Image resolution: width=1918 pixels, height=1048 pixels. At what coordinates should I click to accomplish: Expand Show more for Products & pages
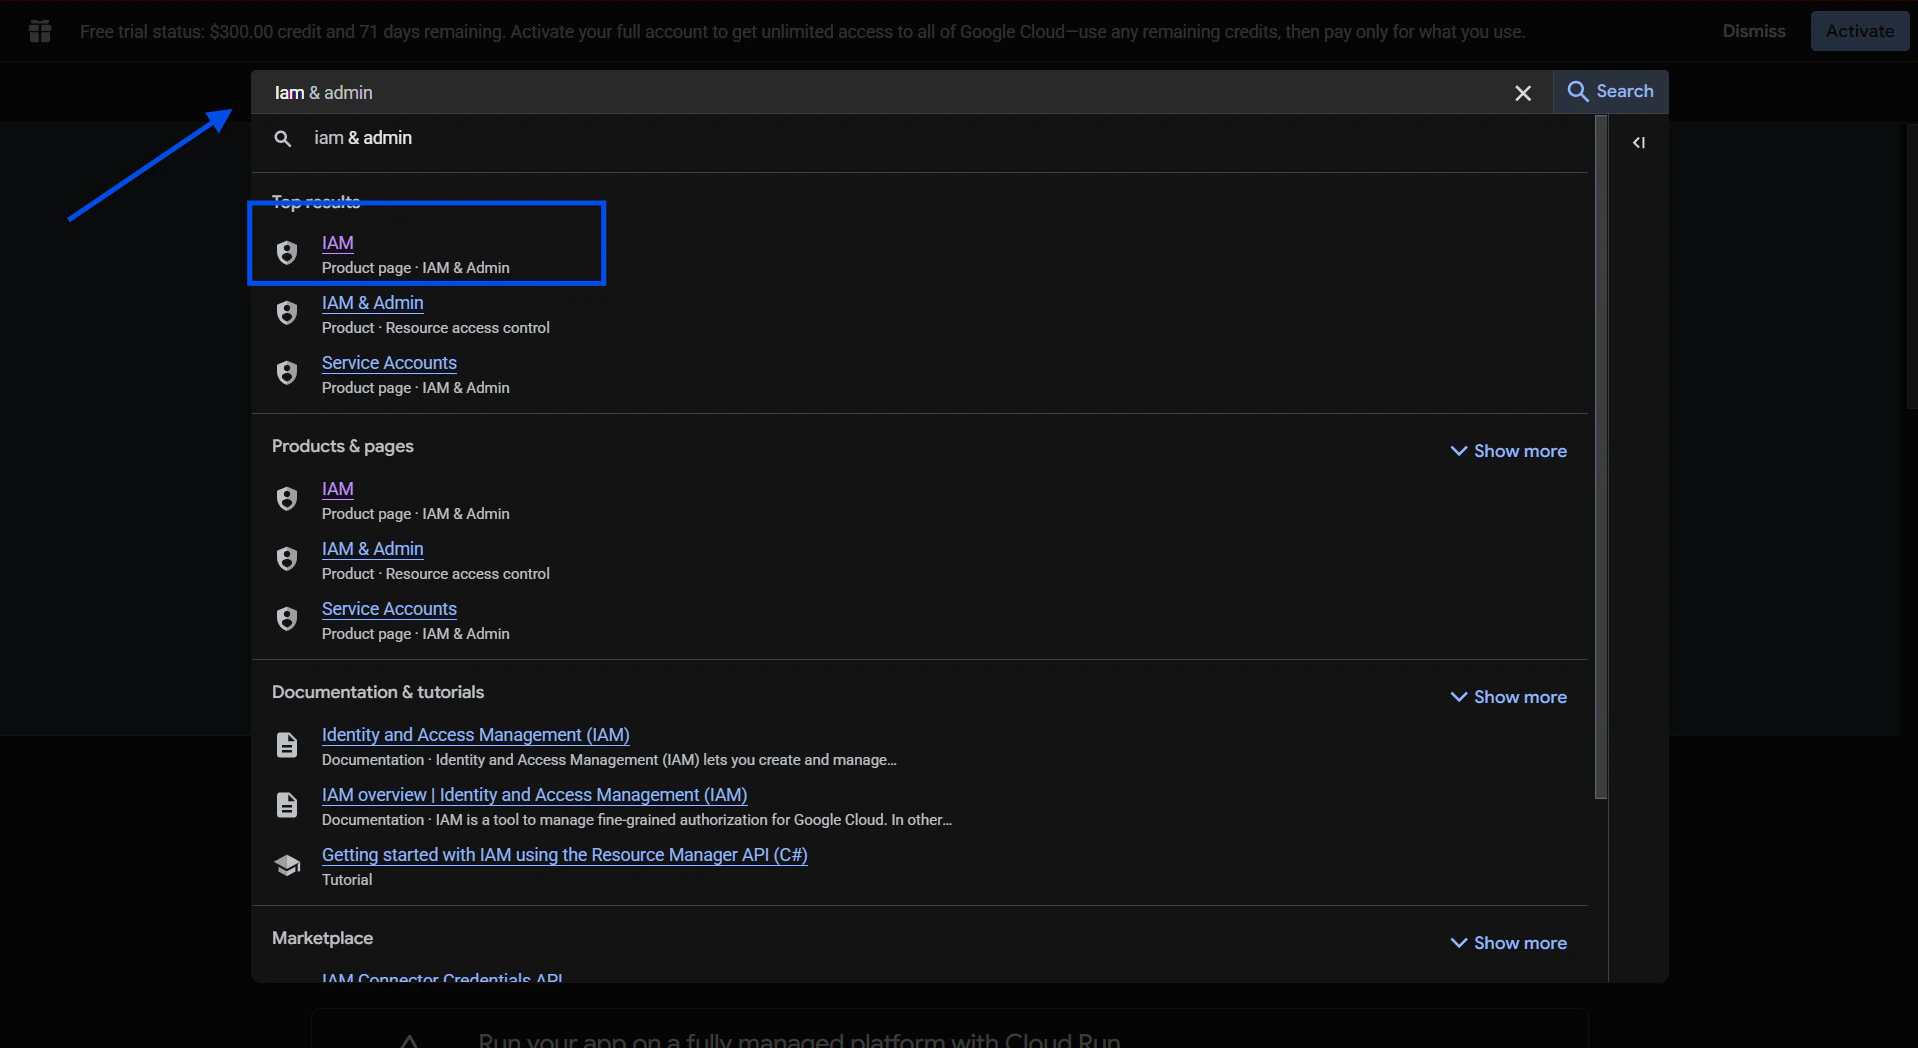tap(1508, 451)
